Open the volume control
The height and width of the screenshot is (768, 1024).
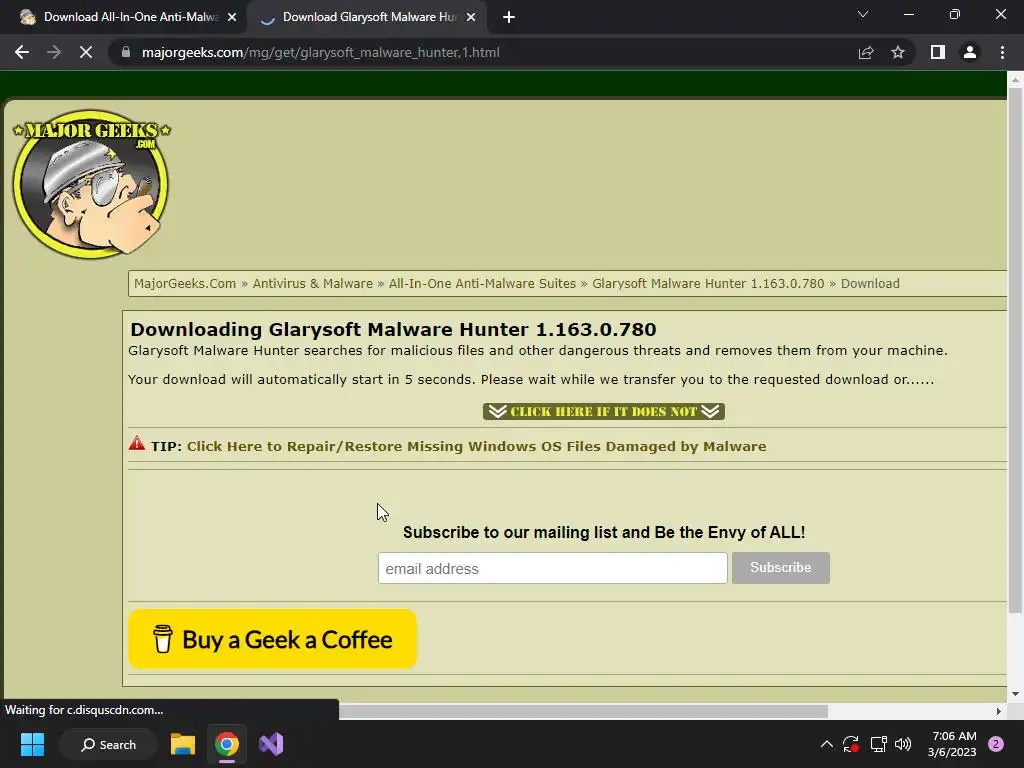coord(903,744)
